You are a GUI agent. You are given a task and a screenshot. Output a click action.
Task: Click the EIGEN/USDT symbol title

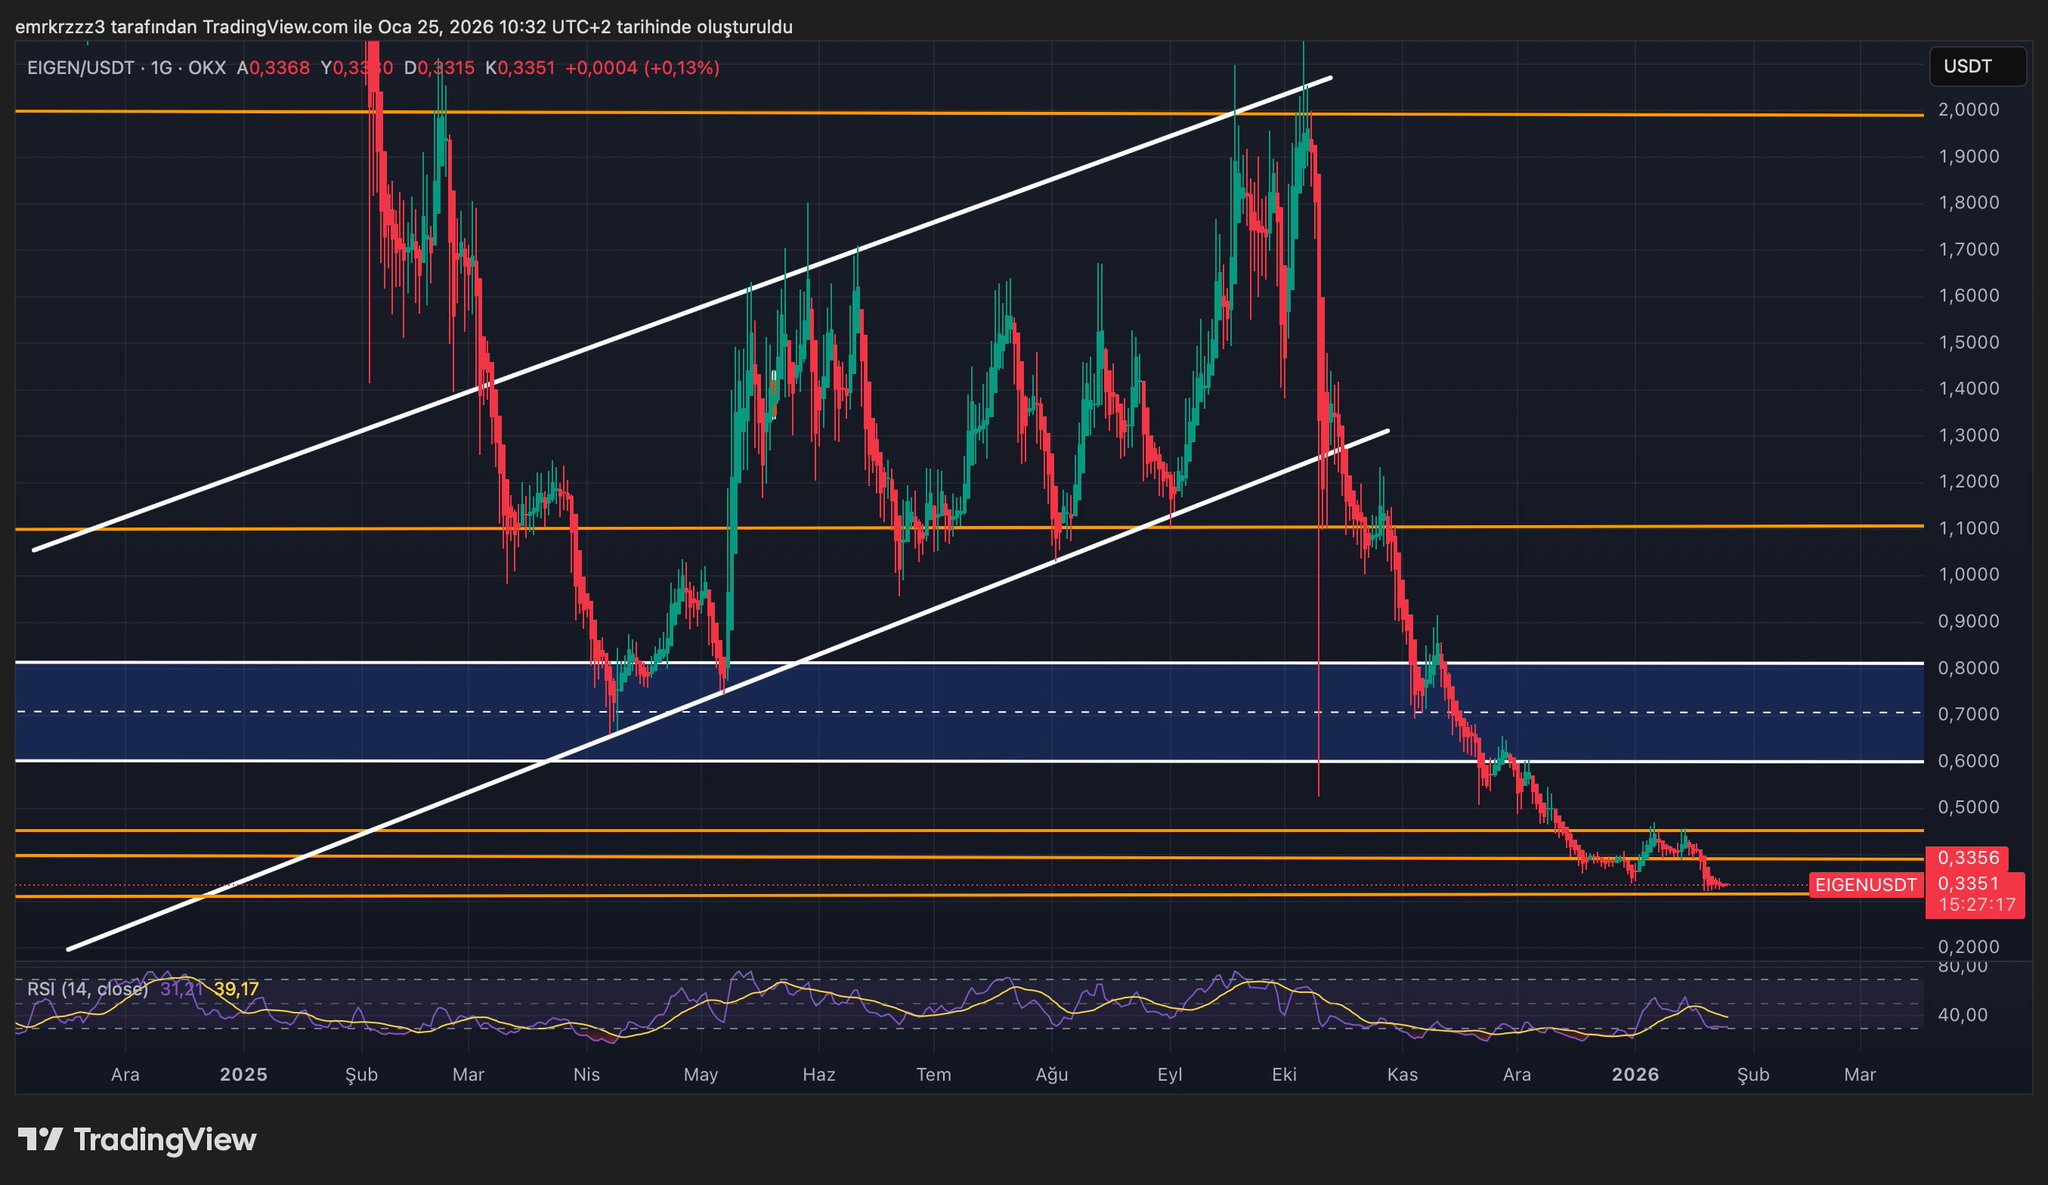tap(83, 68)
